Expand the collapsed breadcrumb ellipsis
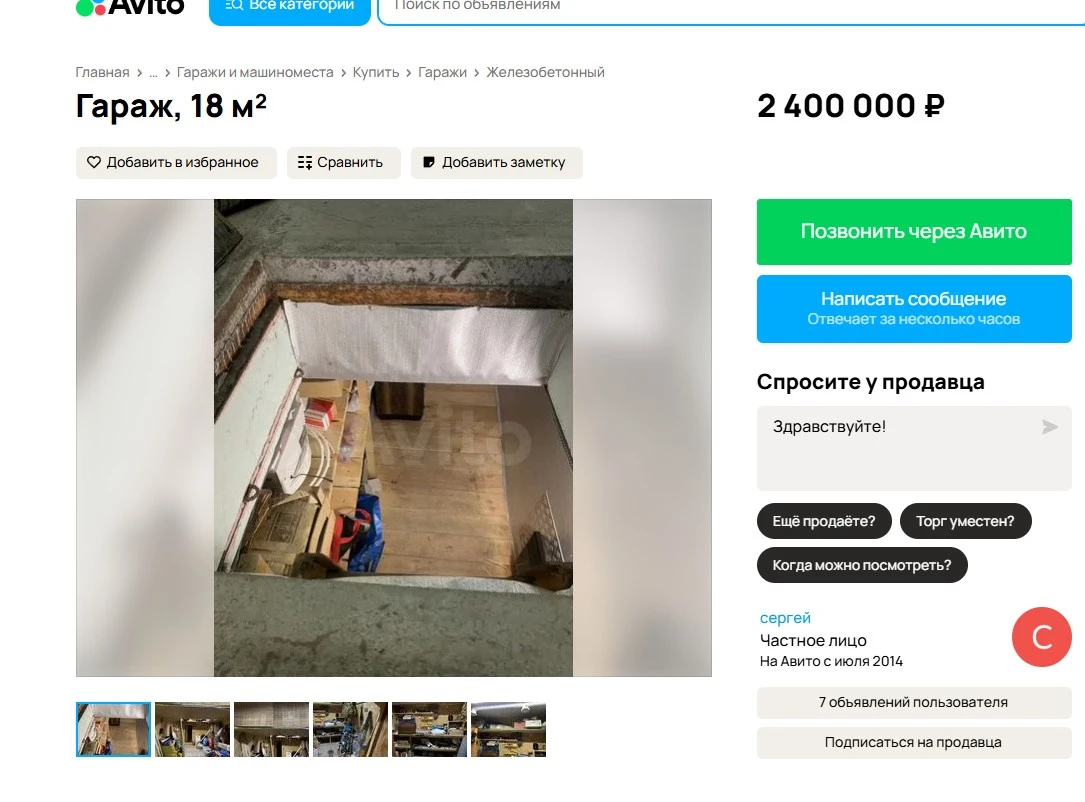Image resolution: width=1085 pixels, height=802 pixels. (153, 72)
